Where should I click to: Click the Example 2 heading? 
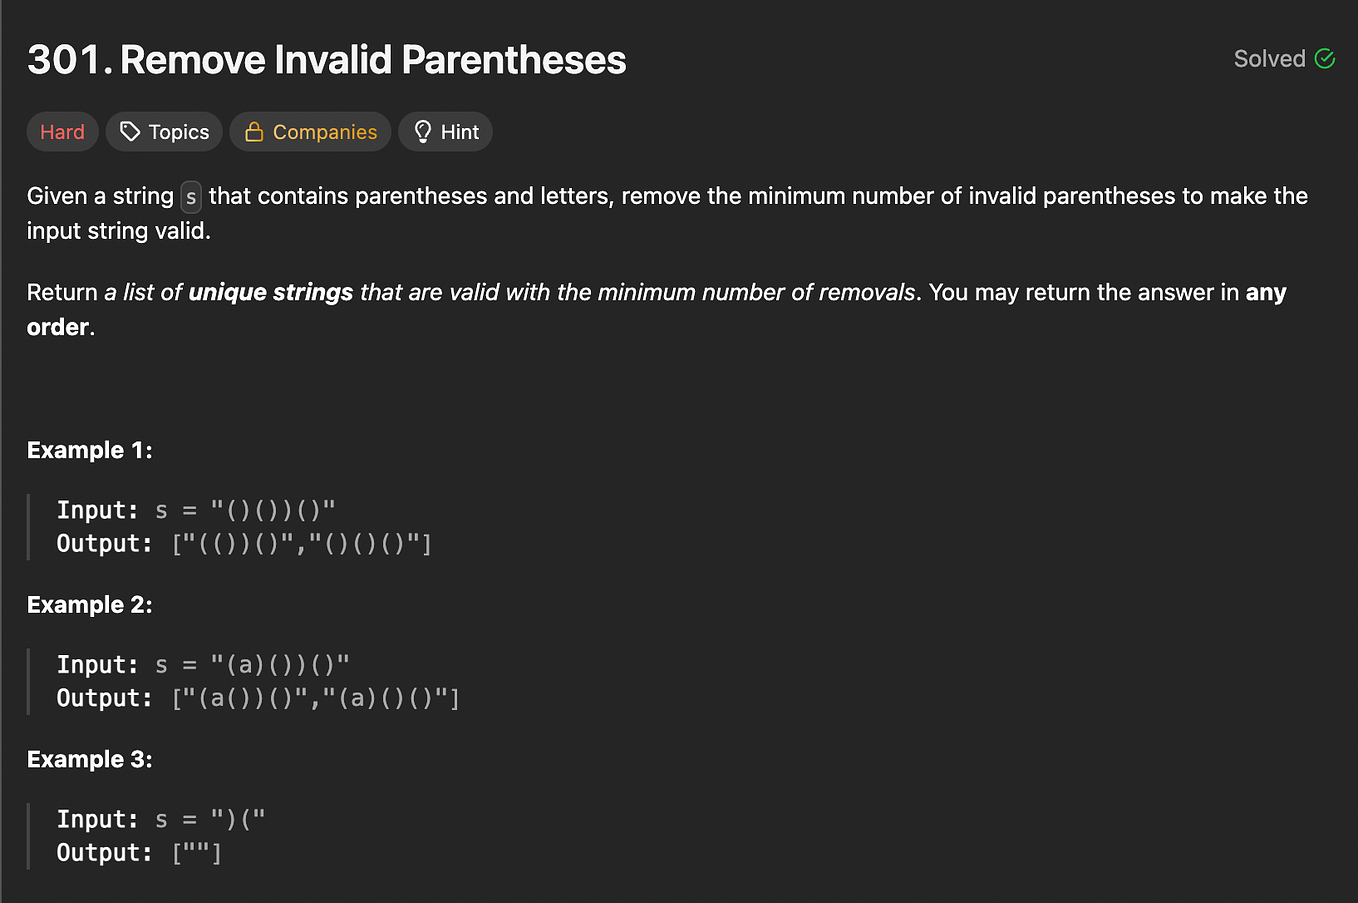90,605
